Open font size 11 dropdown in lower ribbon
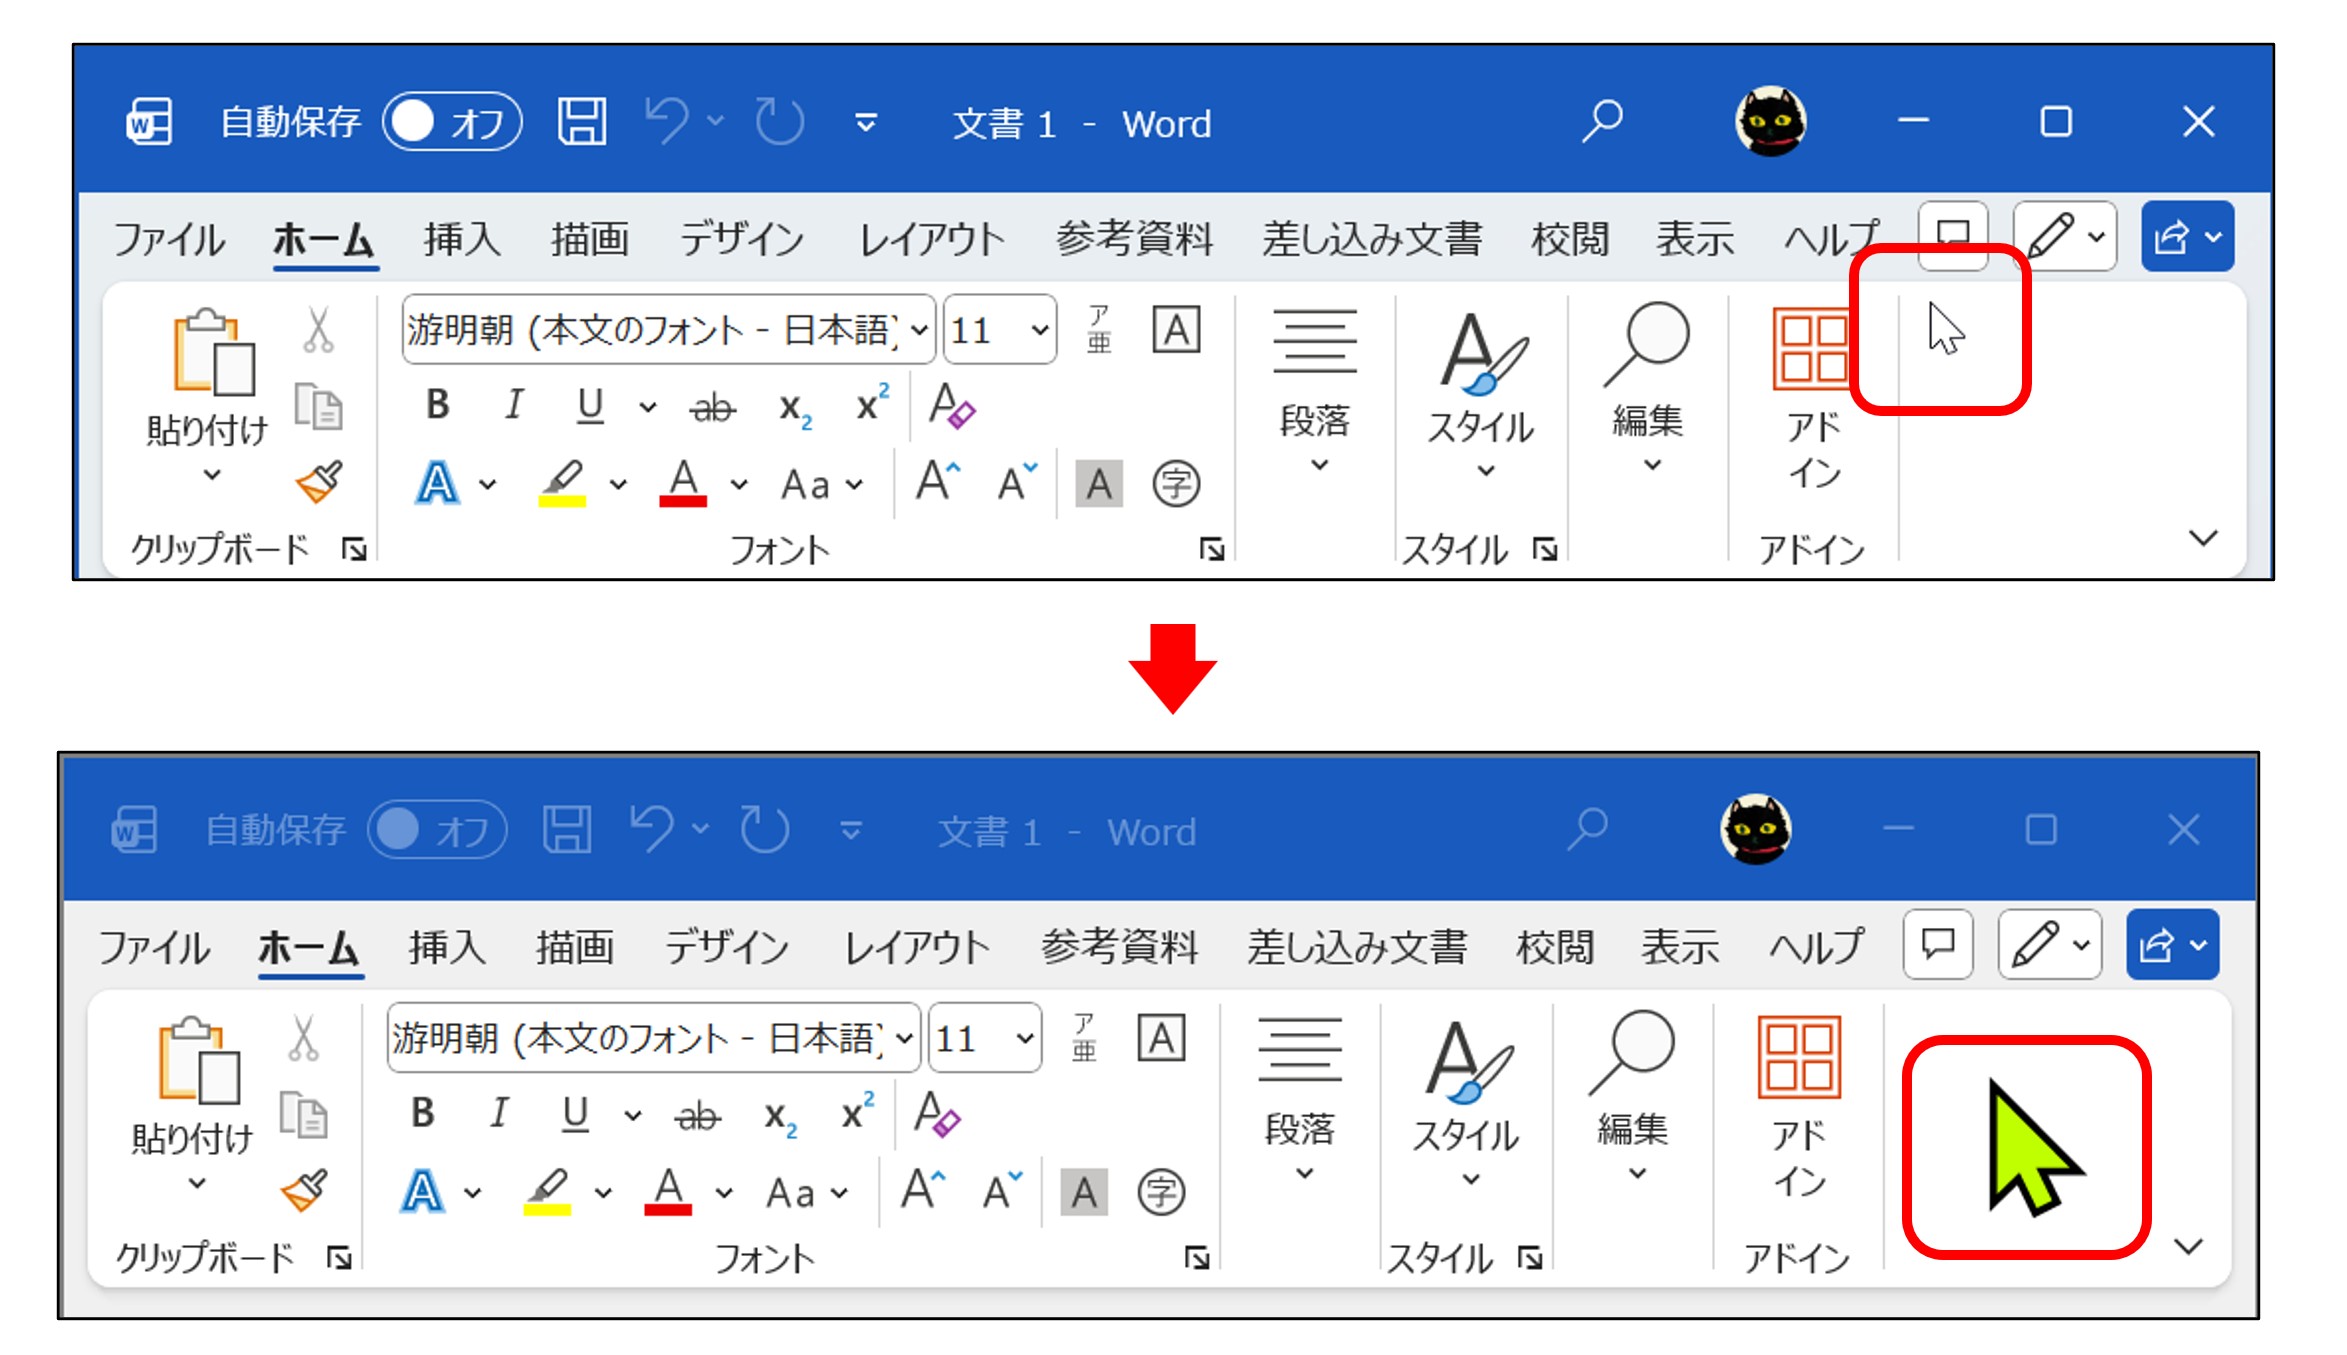The image size is (2347, 1355). (1024, 1038)
